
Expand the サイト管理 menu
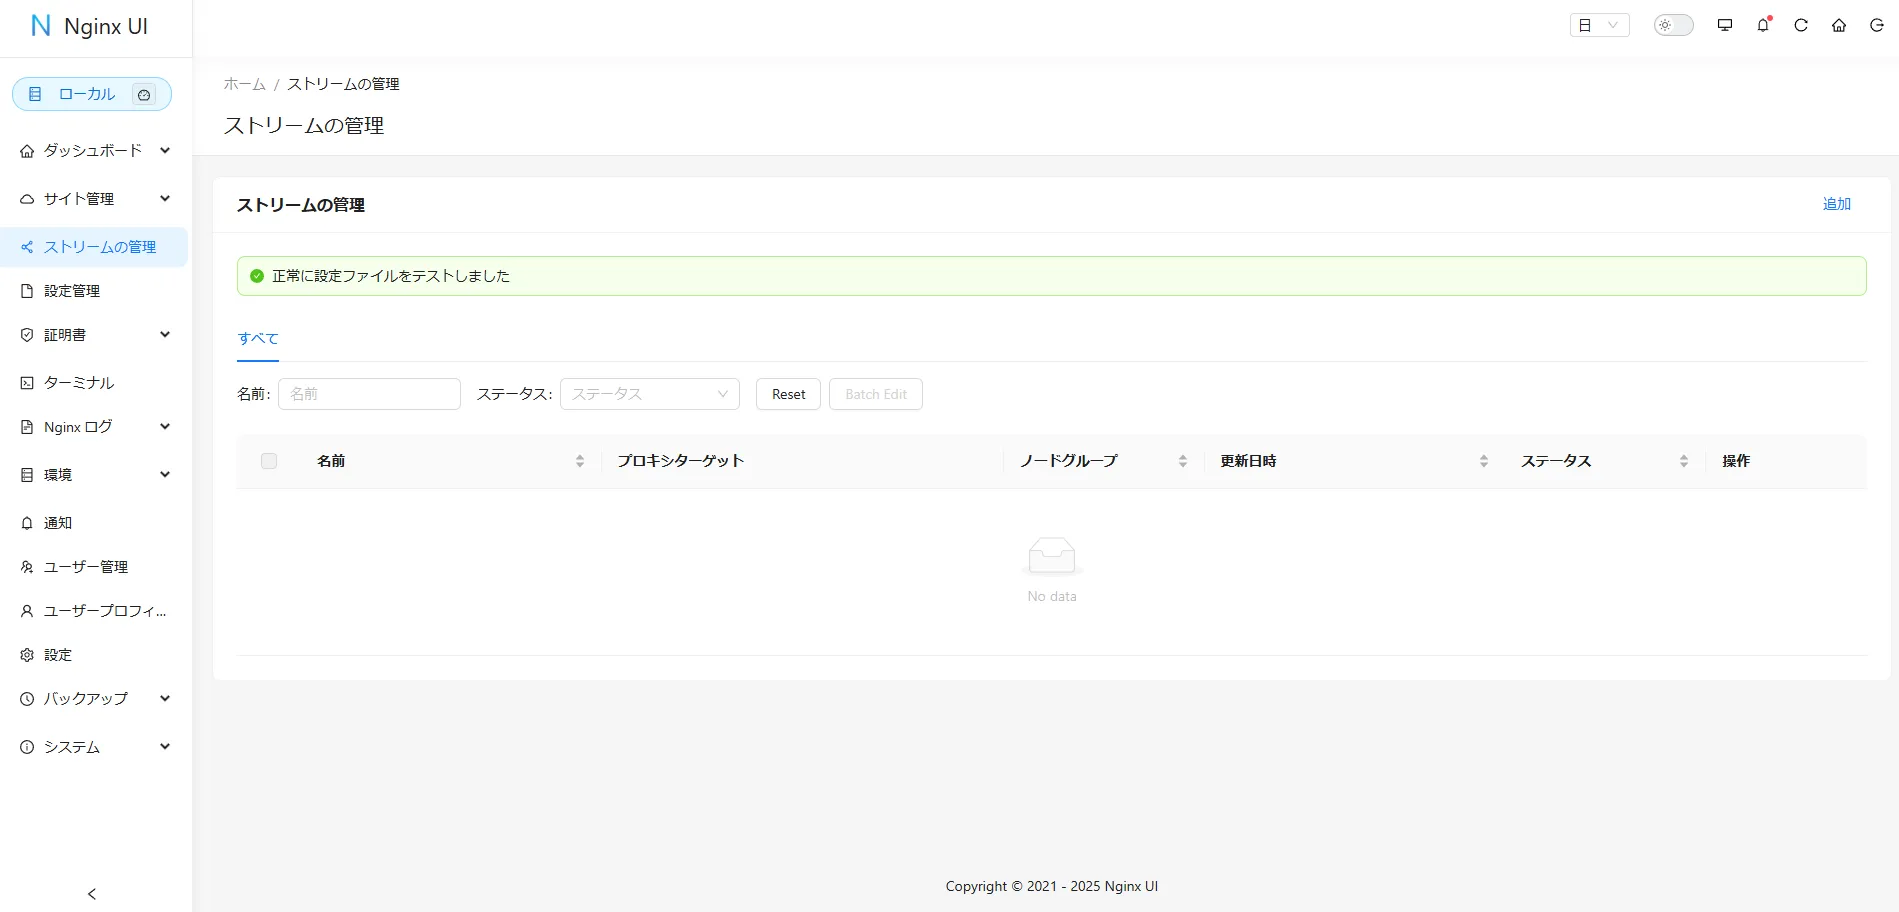coord(94,199)
